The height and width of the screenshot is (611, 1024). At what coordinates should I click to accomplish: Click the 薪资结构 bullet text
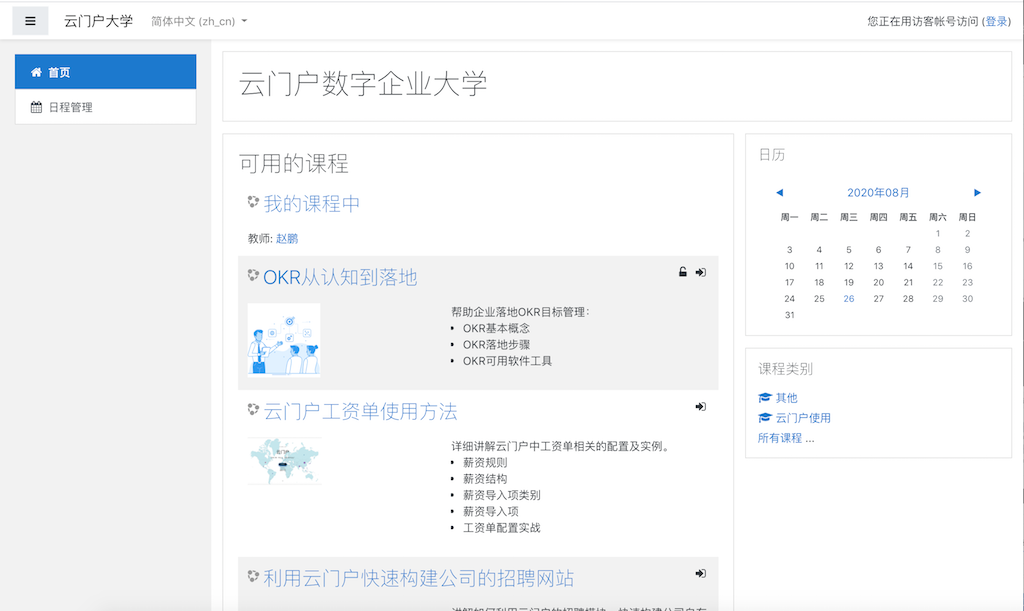[x=485, y=479]
